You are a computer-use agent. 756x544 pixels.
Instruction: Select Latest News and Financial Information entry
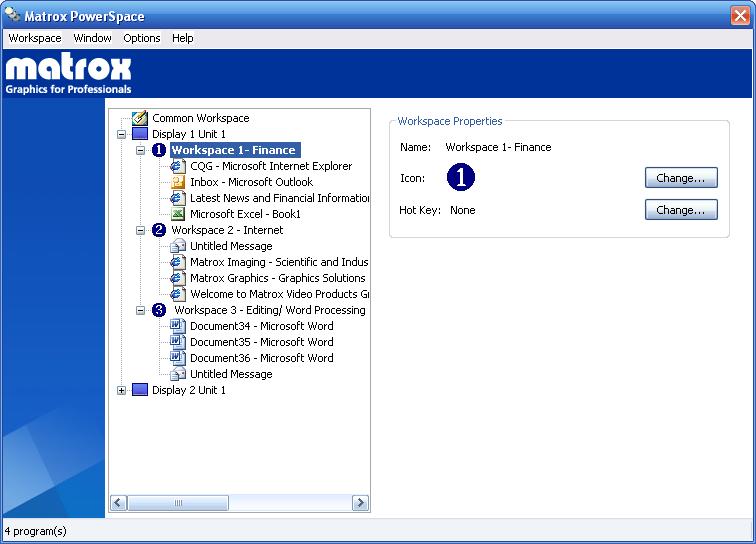pyautogui.click(x=279, y=198)
